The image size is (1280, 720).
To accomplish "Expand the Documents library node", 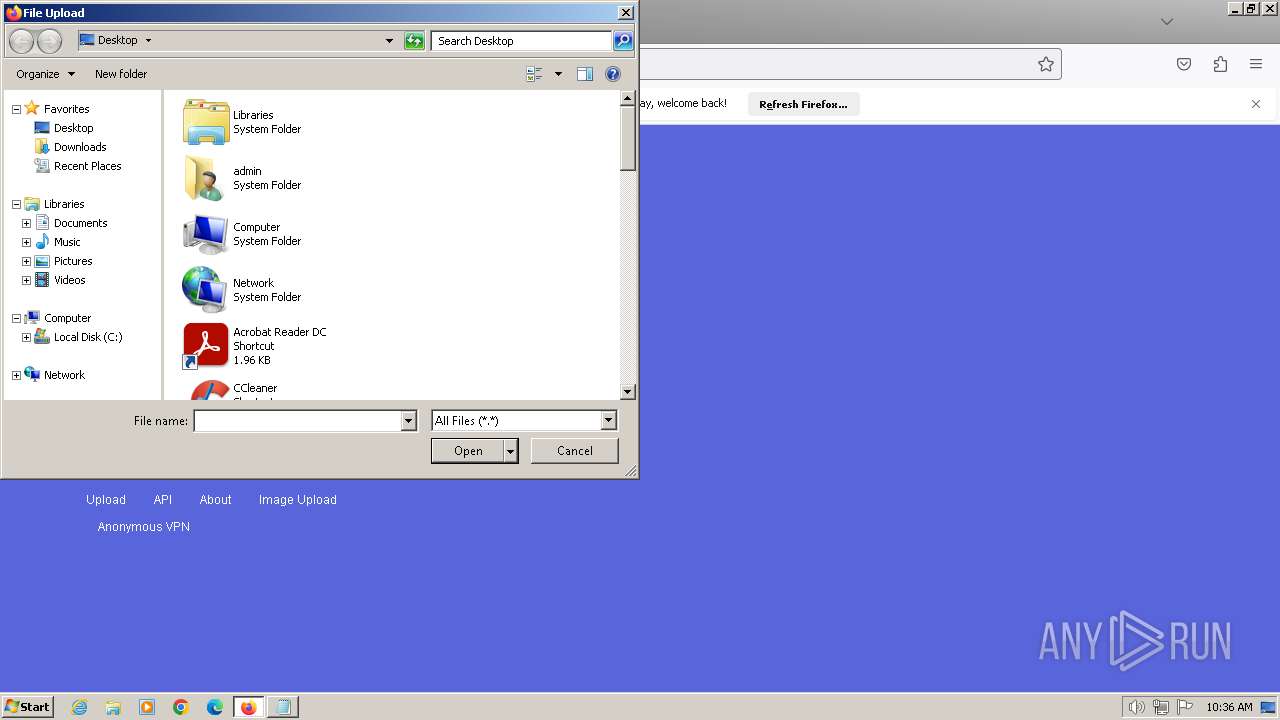I will (26, 223).
